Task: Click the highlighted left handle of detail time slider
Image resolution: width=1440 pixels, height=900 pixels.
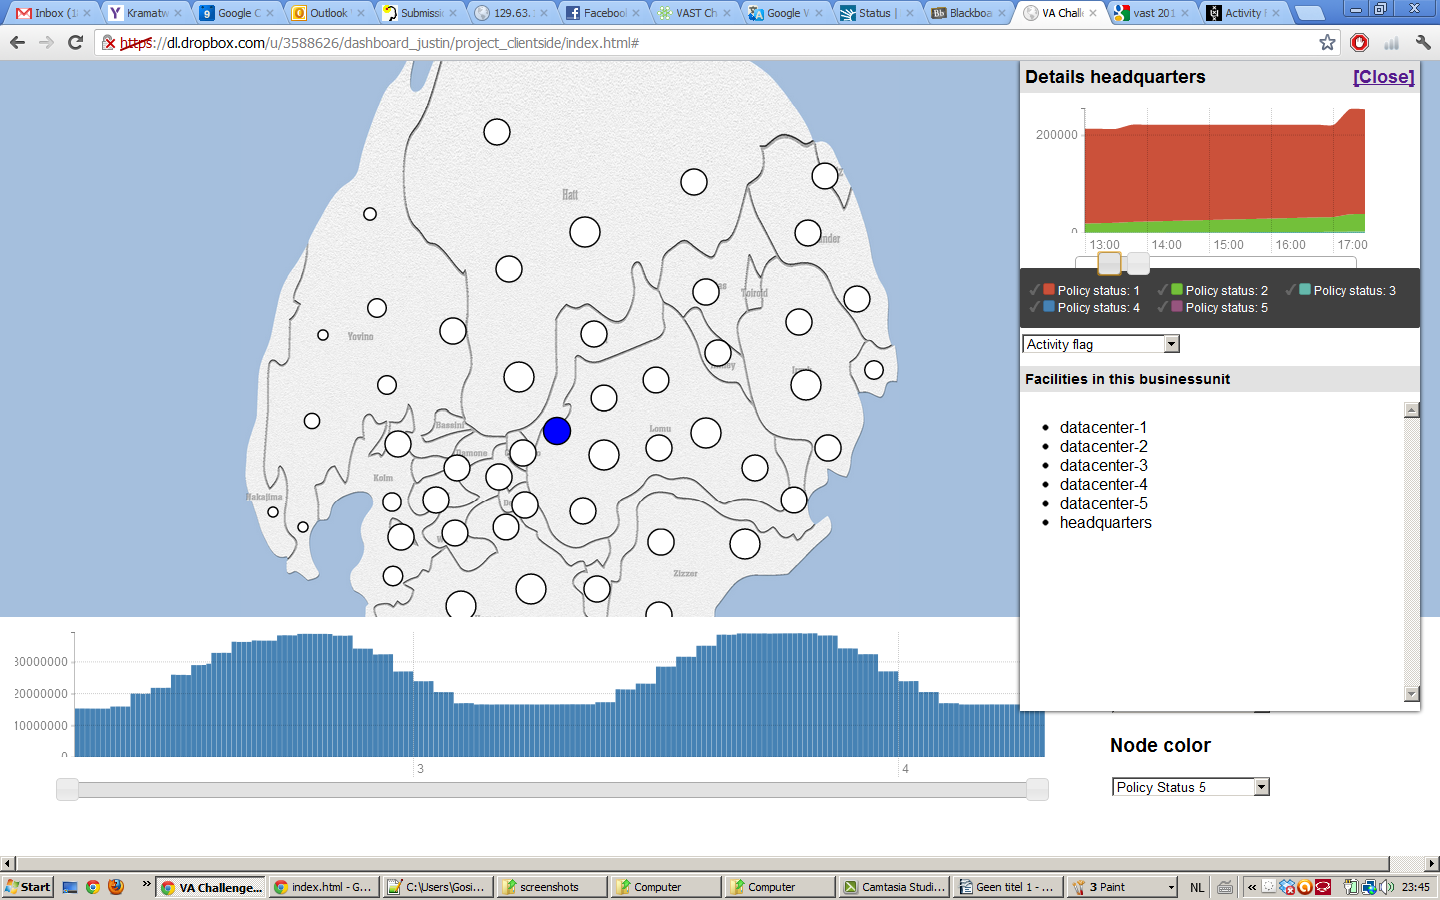Action: [x=1109, y=263]
